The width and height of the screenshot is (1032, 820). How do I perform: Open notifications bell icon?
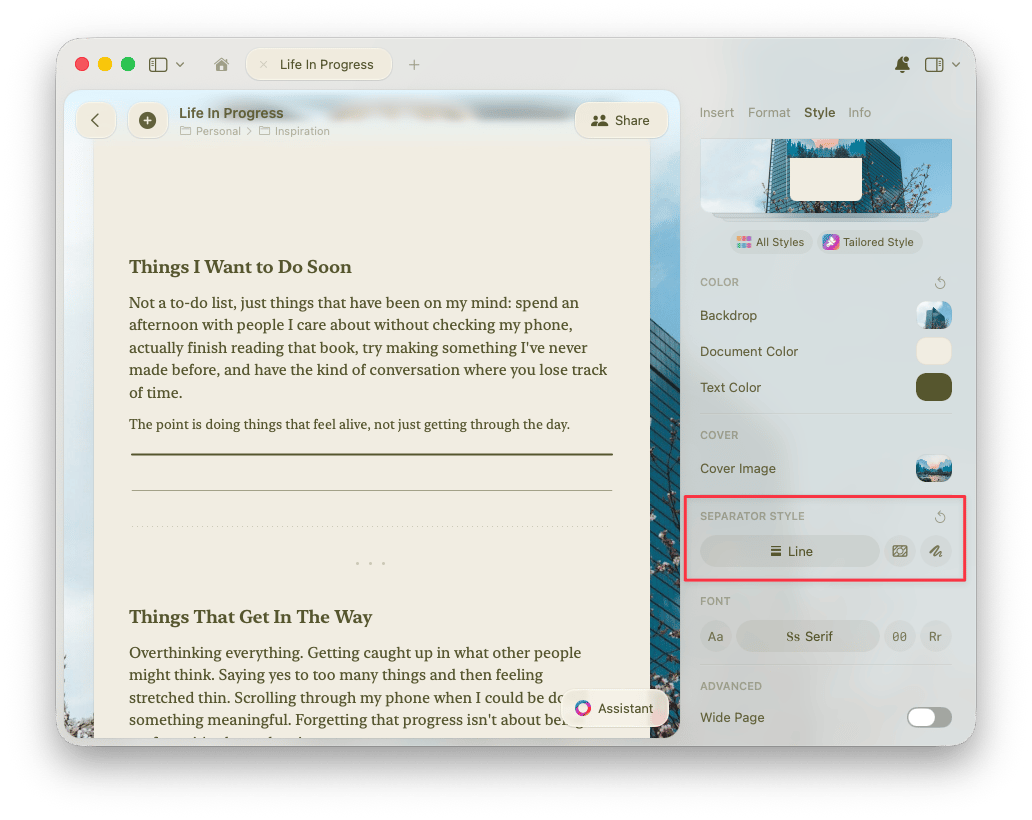[x=902, y=64]
